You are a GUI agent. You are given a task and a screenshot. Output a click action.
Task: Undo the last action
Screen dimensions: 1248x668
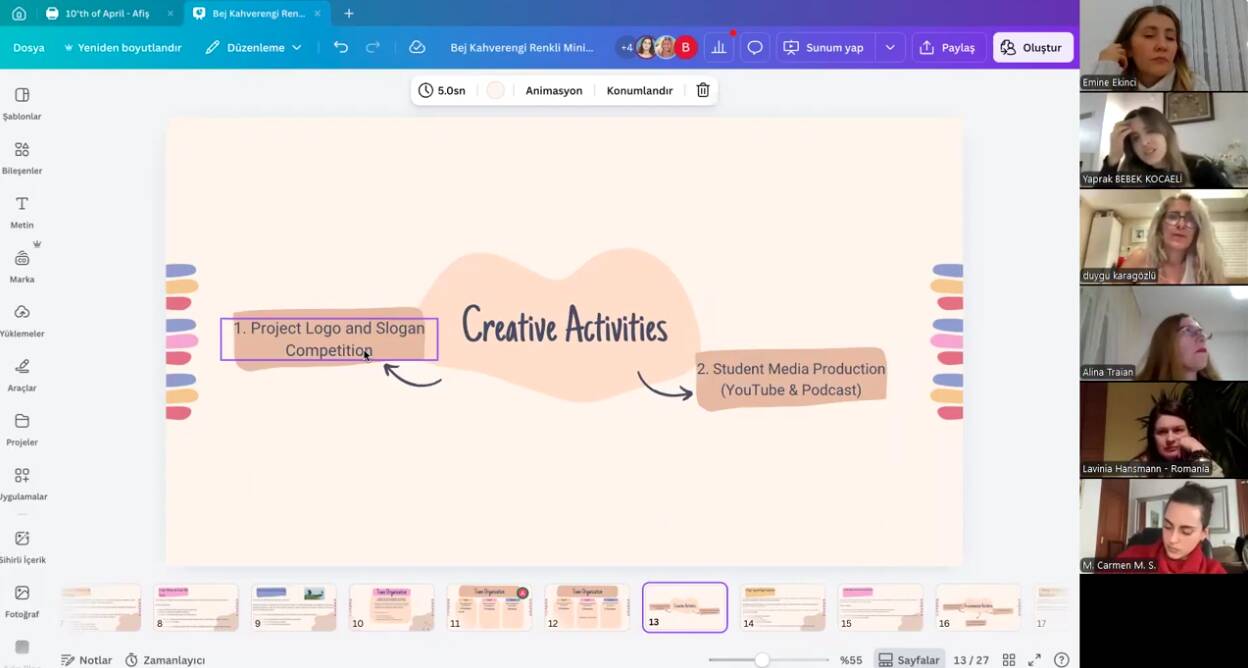point(341,47)
